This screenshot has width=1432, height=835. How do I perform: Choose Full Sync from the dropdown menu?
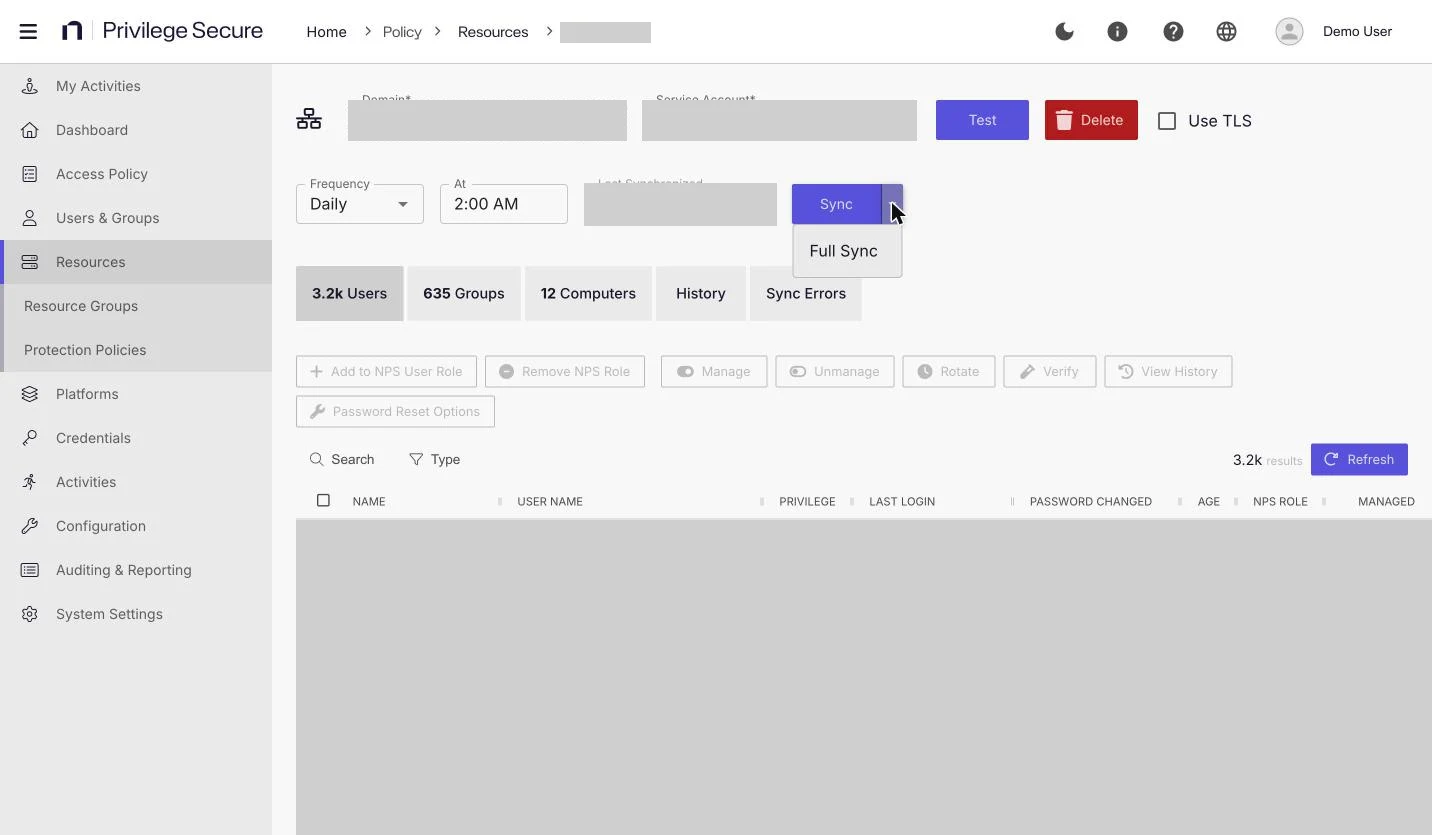click(x=847, y=251)
